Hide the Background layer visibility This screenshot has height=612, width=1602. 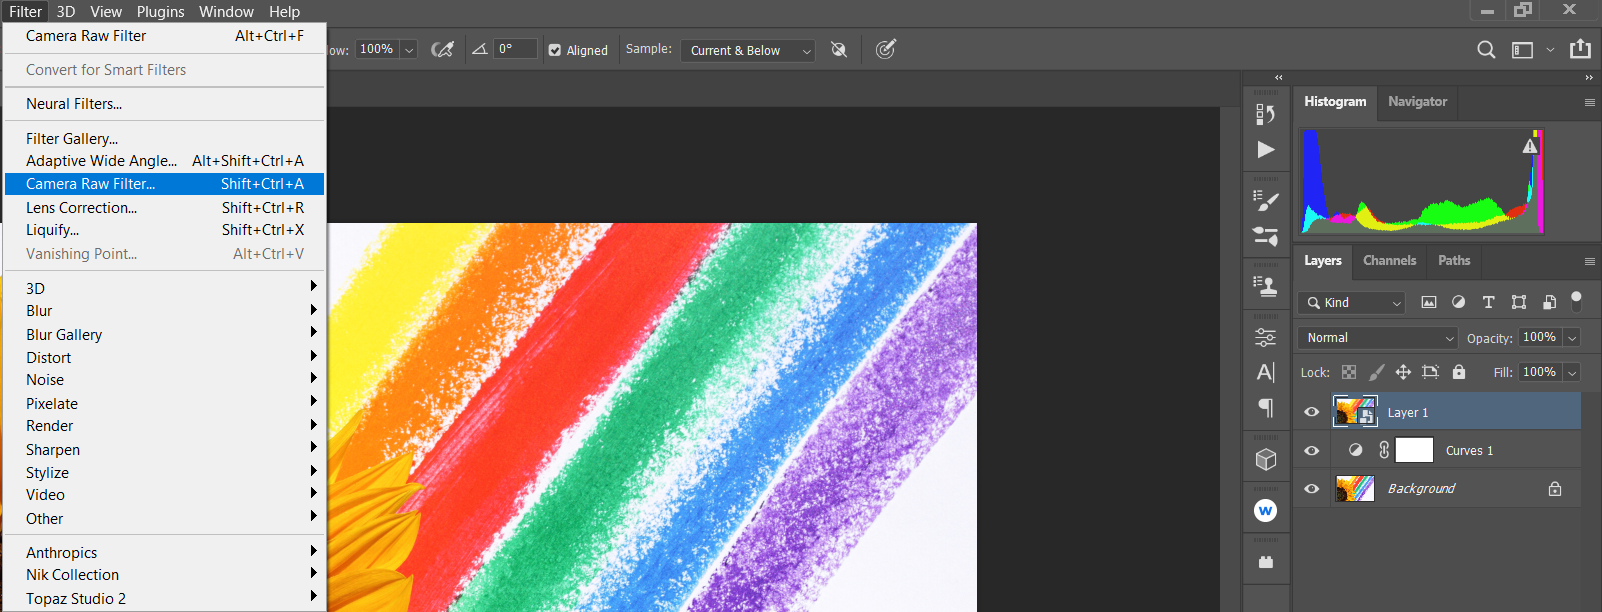[1312, 489]
